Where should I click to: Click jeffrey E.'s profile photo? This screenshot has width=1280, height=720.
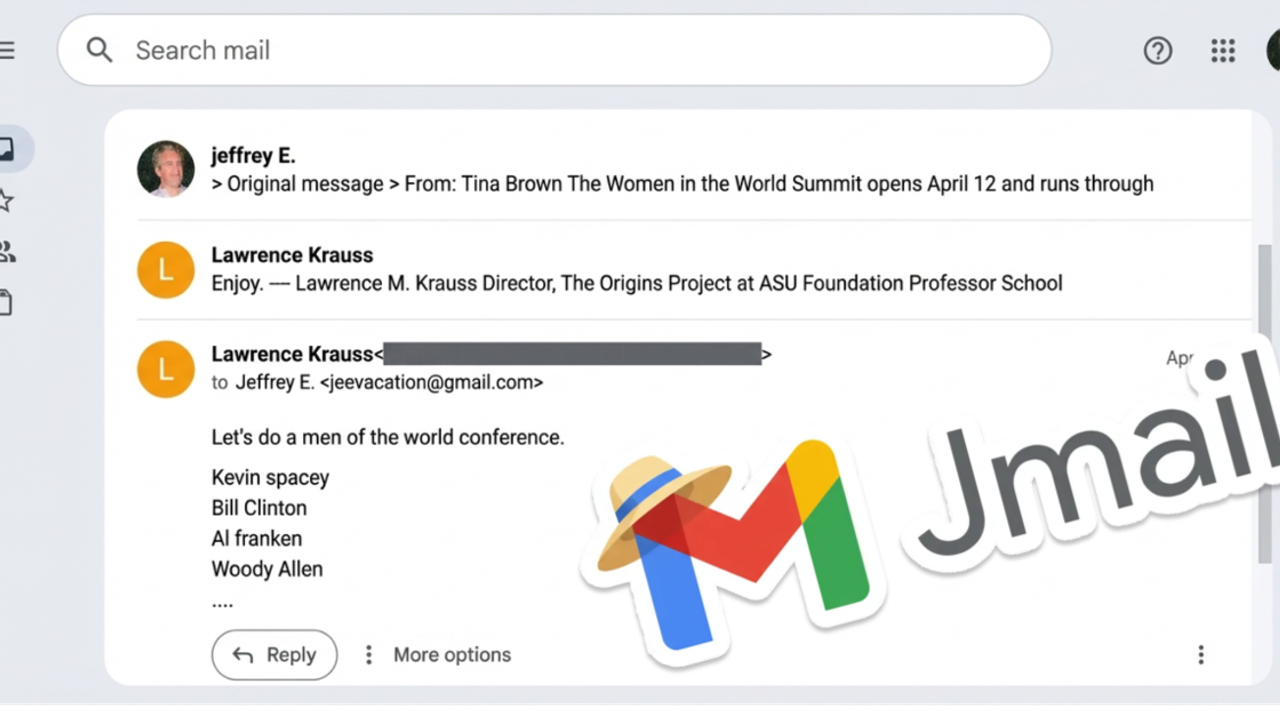click(x=166, y=169)
